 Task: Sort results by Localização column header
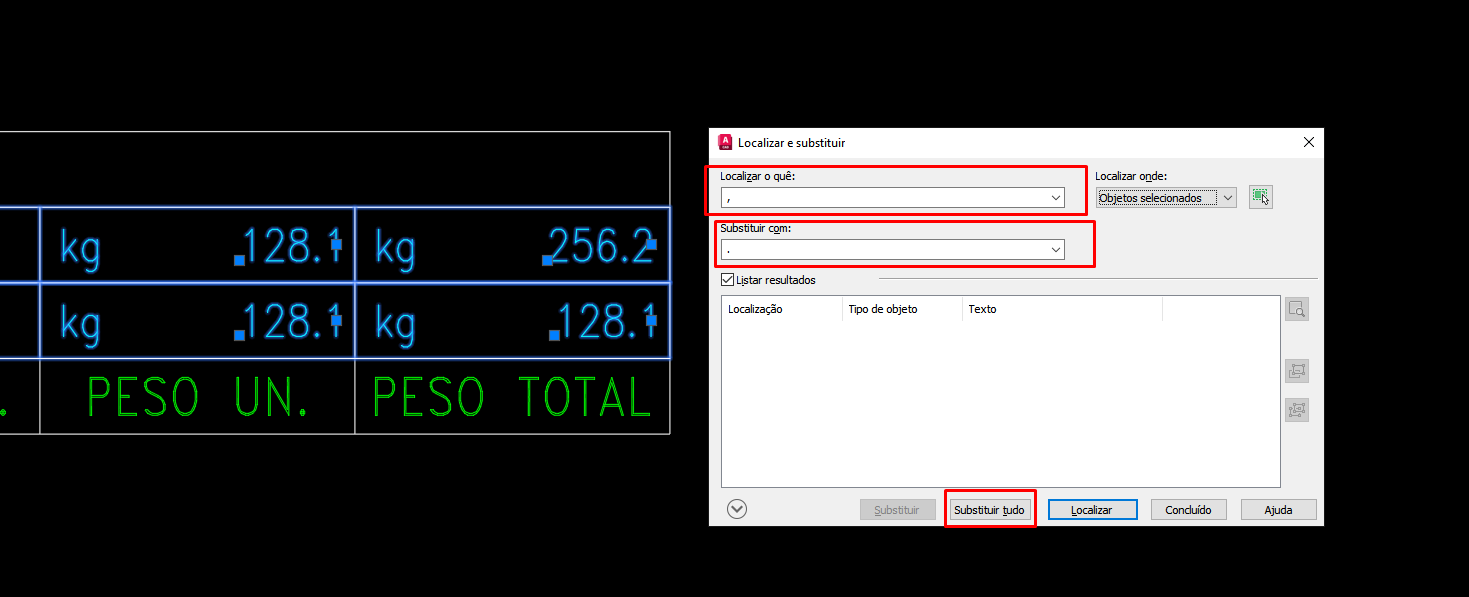tap(781, 309)
